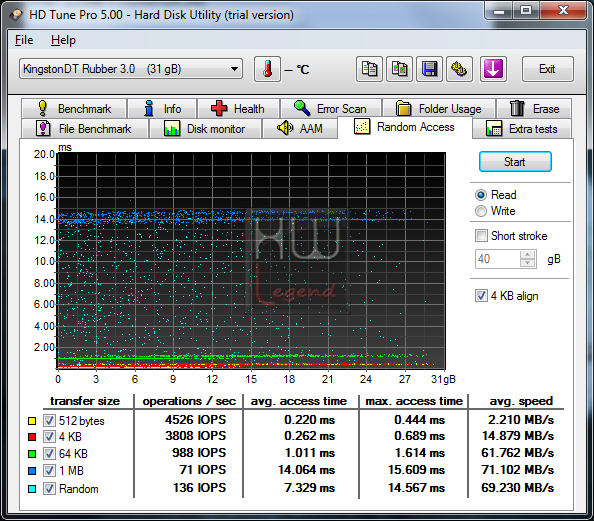Open the Info tab
594x521 pixels.
point(163,109)
